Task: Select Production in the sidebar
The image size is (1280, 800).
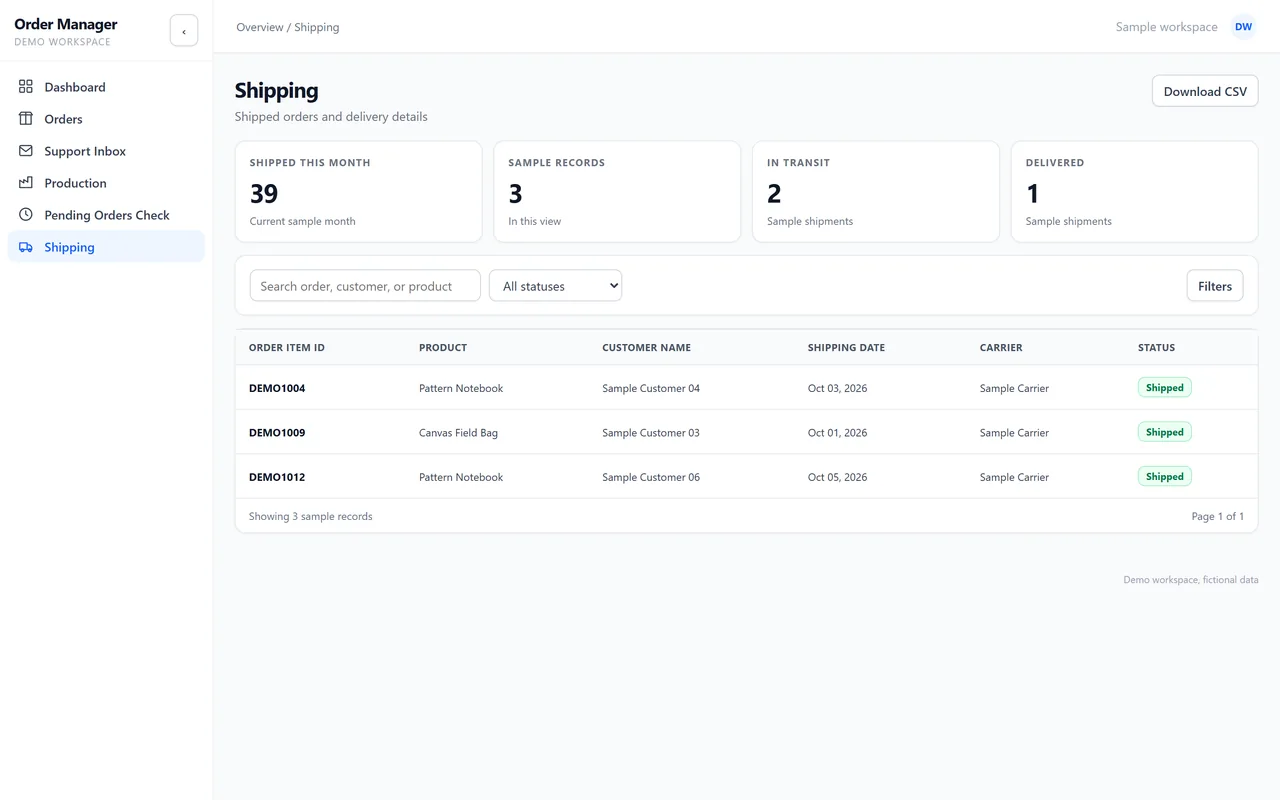Action: [x=106, y=183]
